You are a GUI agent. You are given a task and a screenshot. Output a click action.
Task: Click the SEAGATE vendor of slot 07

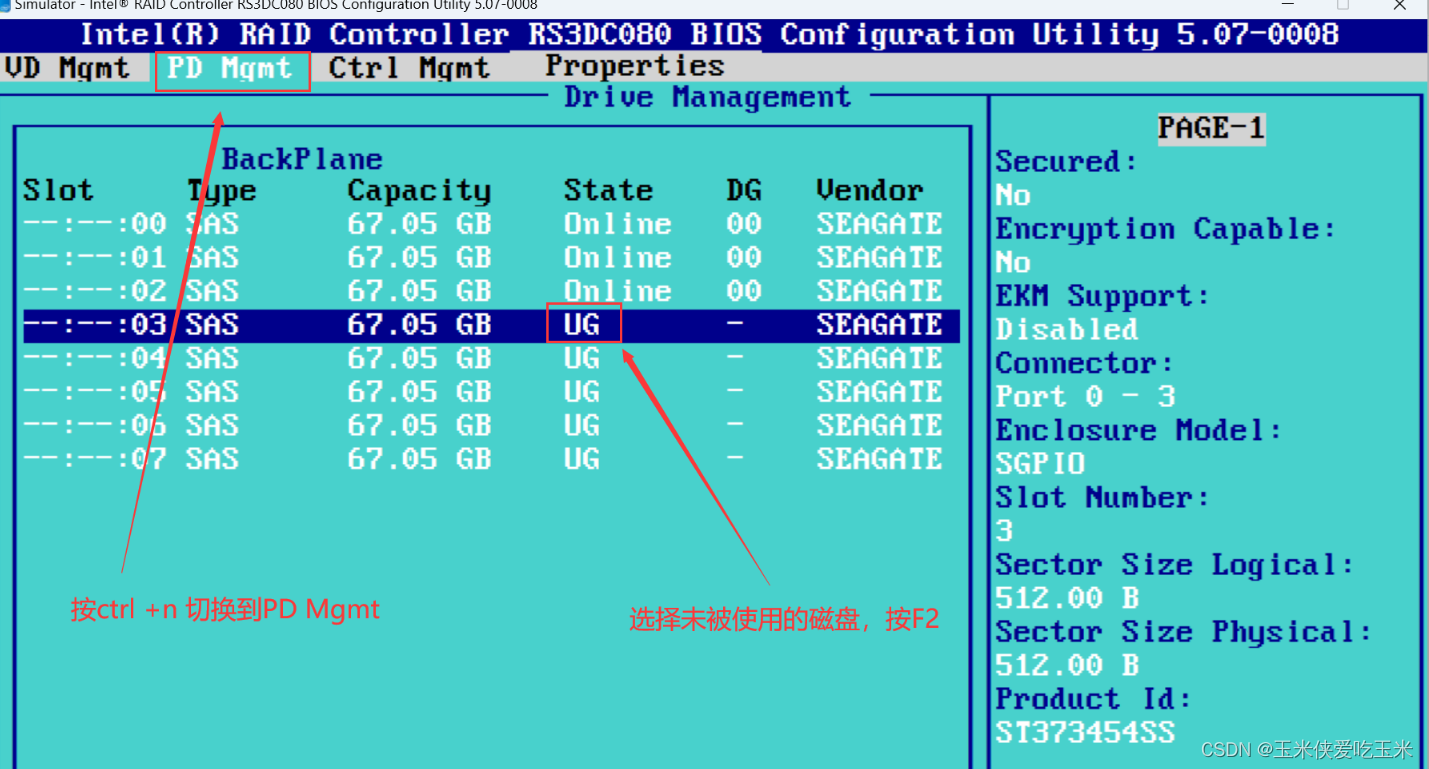click(x=879, y=459)
